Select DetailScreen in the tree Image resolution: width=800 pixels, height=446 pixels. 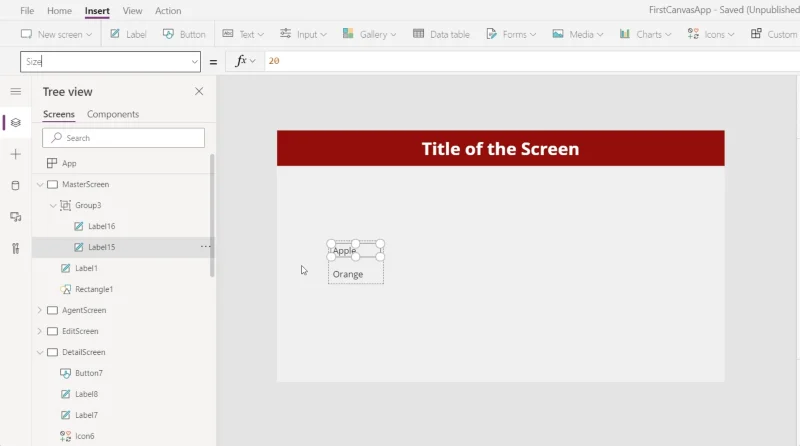coord(84,352)
